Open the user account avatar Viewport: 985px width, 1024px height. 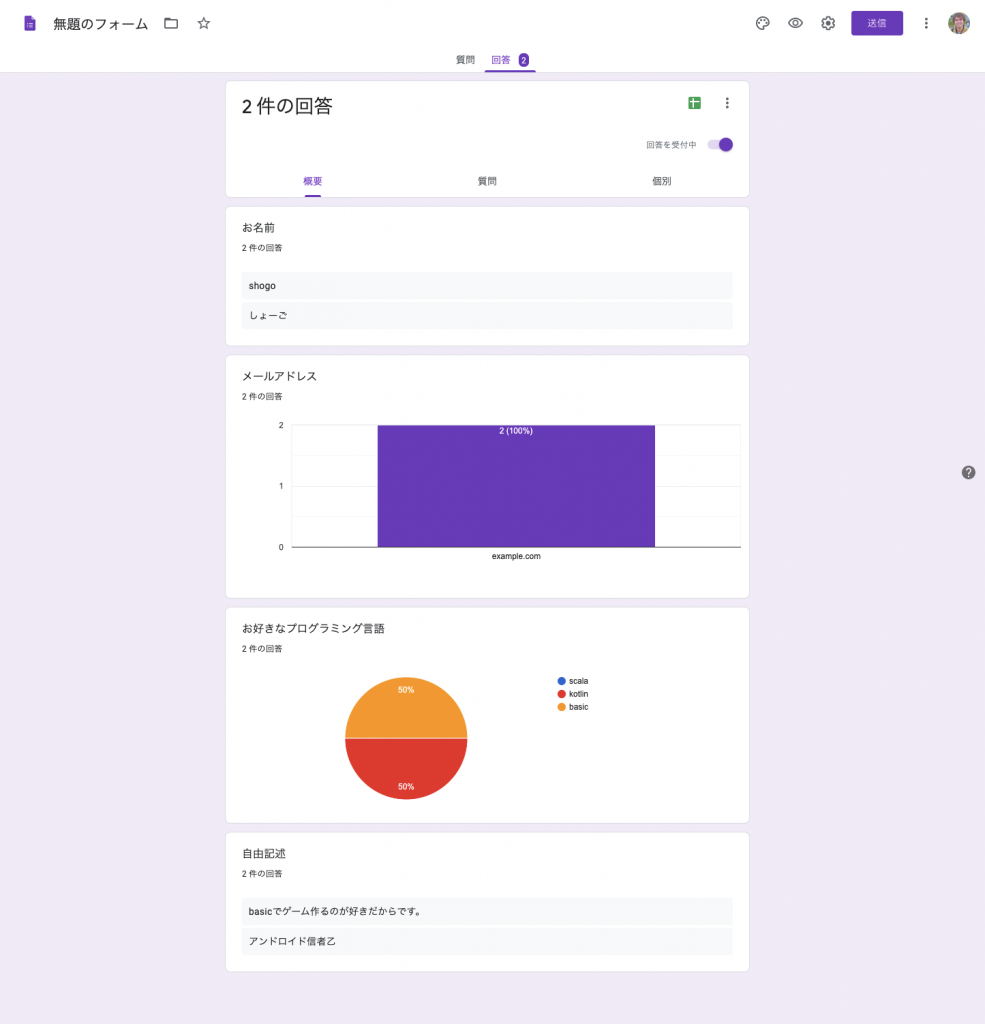click(x=958, y=23)
